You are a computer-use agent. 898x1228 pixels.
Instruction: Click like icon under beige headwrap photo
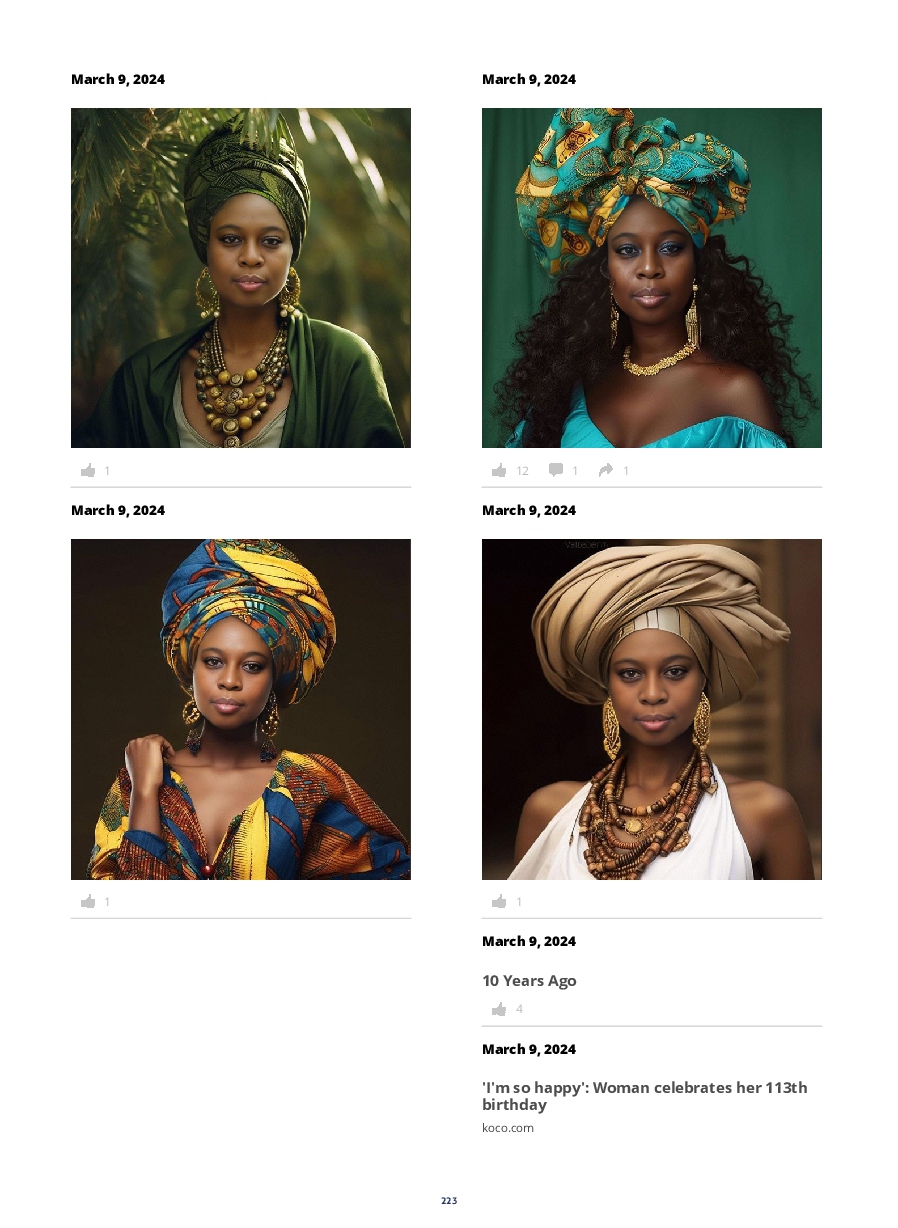[499, 901]
